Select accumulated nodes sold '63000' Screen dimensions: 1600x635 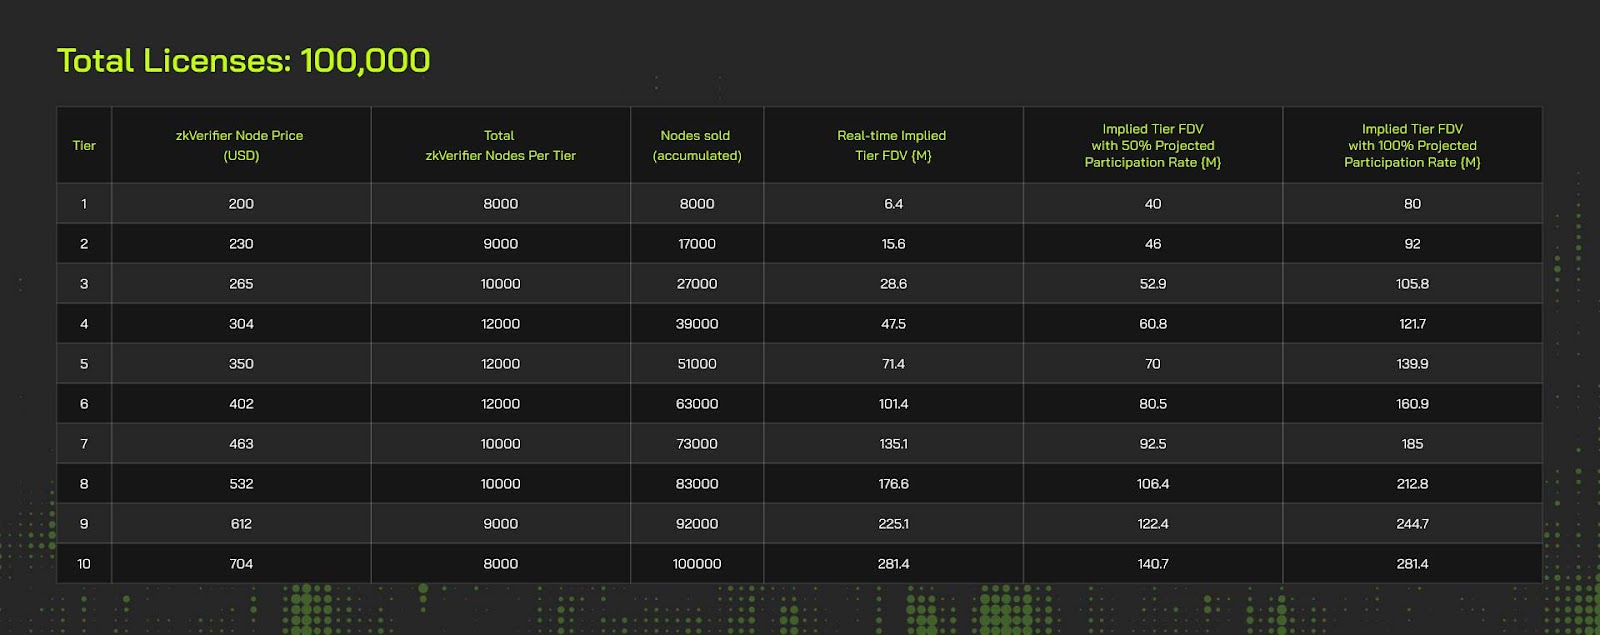pos(697,403)
